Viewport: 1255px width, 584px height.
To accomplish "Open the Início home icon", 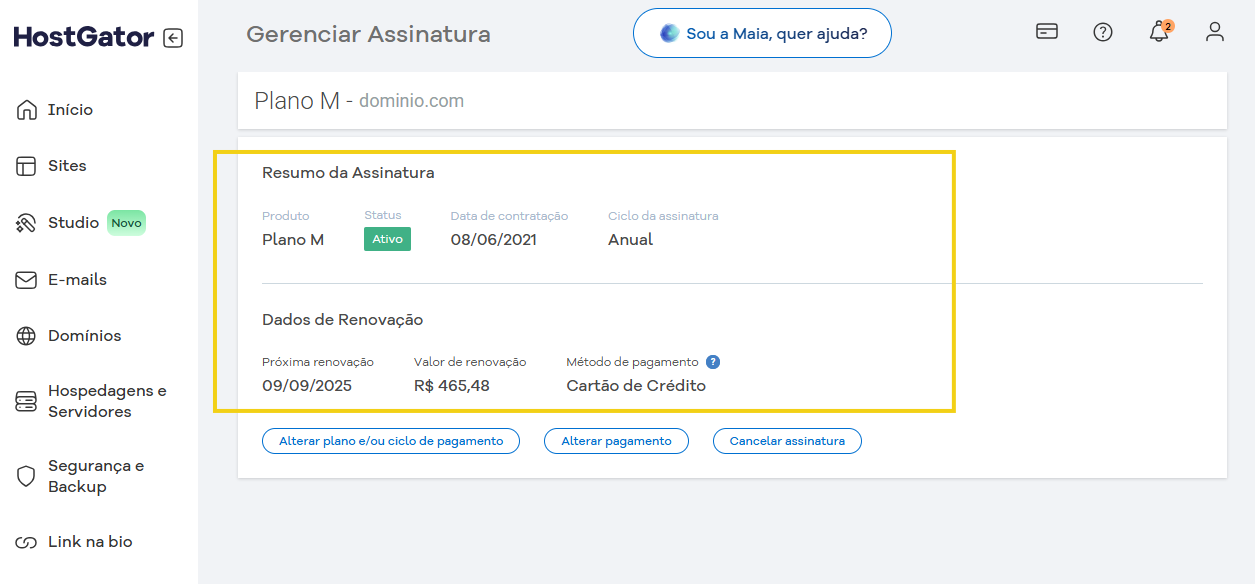I will [x=26, y=110].
